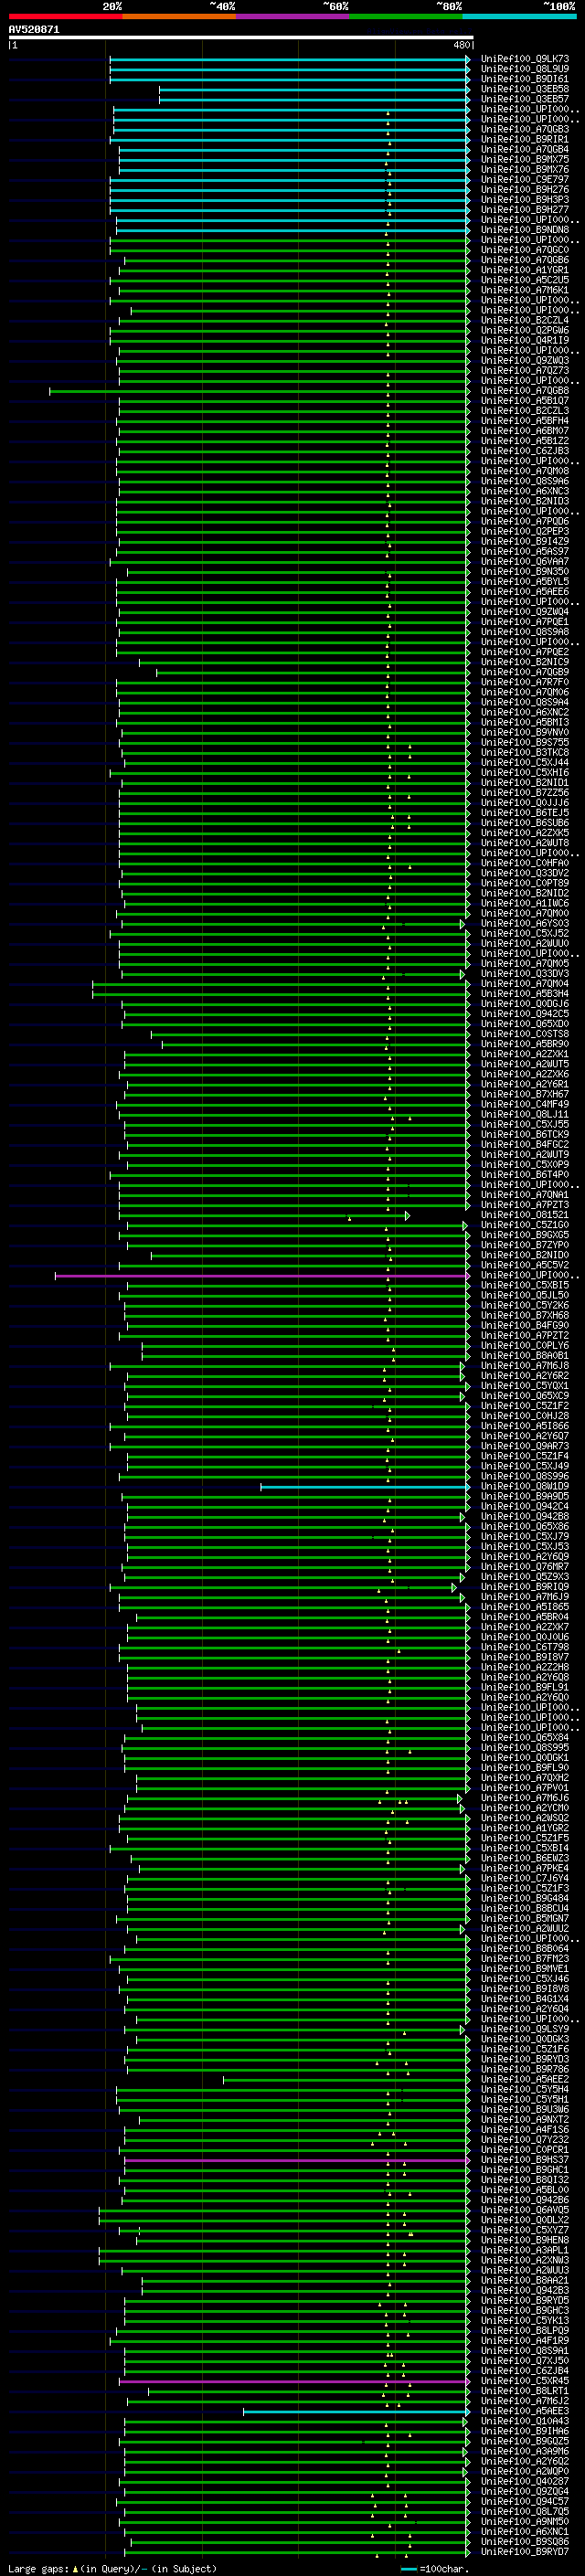This screenshot has width=585, height=2576.
Task: Select hit UniRef100_A4F1R9
Action: click(x=525, y=2340)
